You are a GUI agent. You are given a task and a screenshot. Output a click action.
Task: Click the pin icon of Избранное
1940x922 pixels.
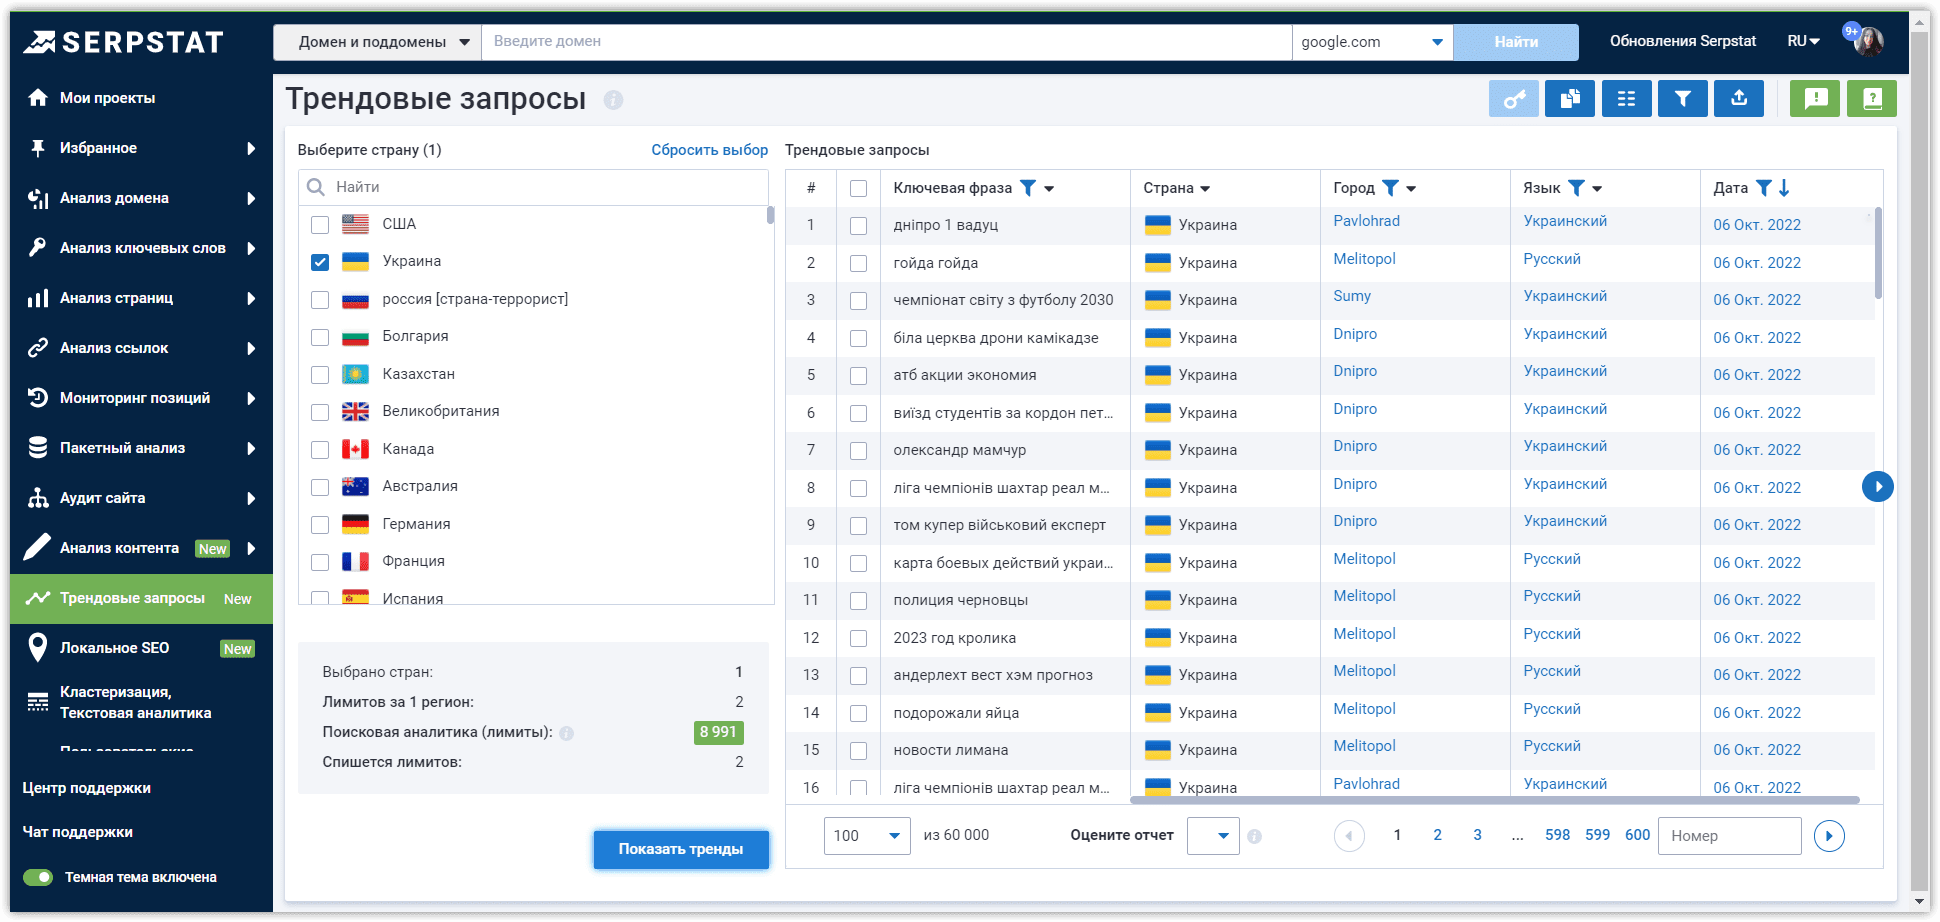tap(38, 148)
